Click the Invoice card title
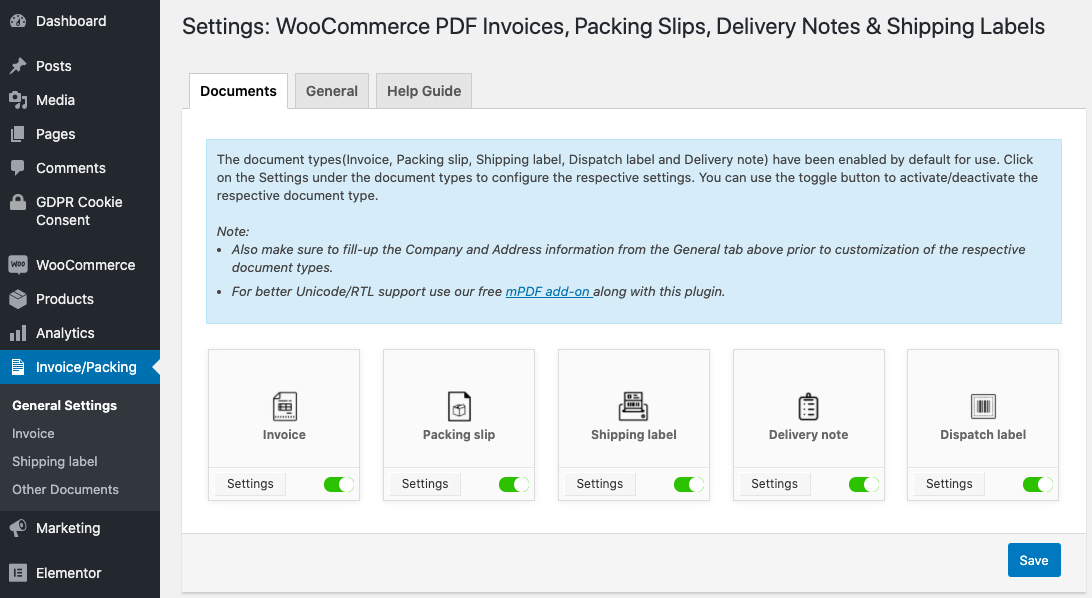This screenshot has width=1092, height=598. [x=284, y=434]
